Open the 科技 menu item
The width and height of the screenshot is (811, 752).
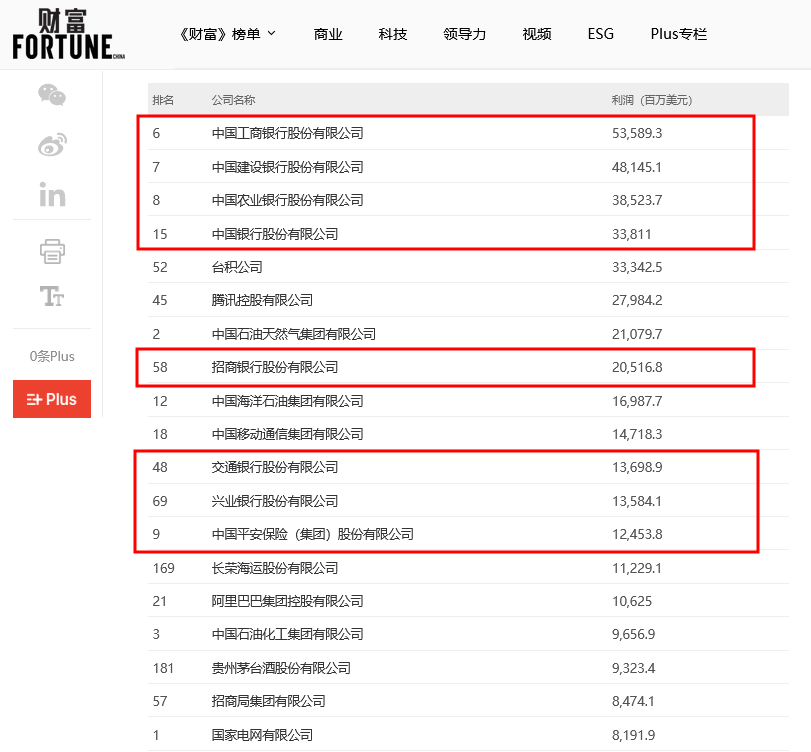click(x=393, y=34)
